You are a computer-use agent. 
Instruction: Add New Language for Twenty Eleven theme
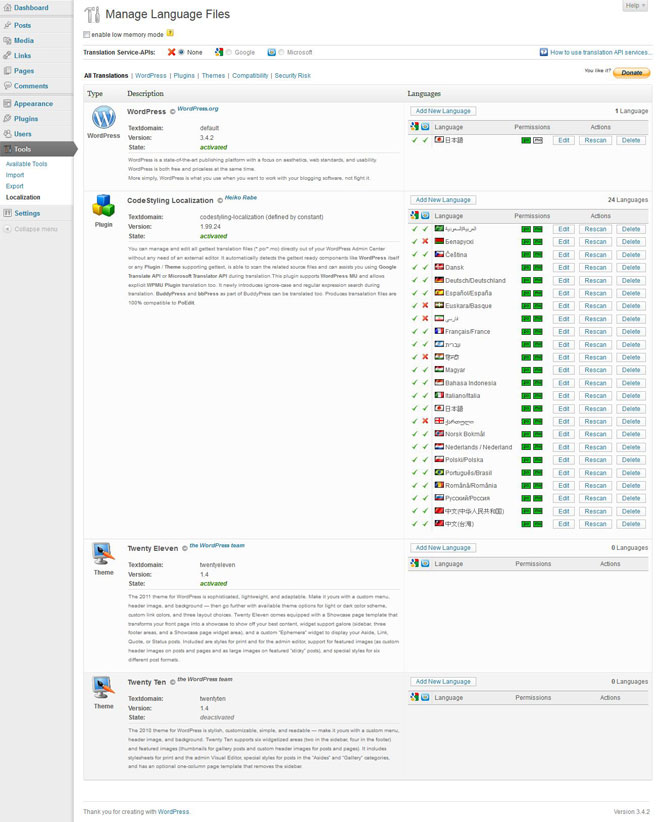click(443, 548)
